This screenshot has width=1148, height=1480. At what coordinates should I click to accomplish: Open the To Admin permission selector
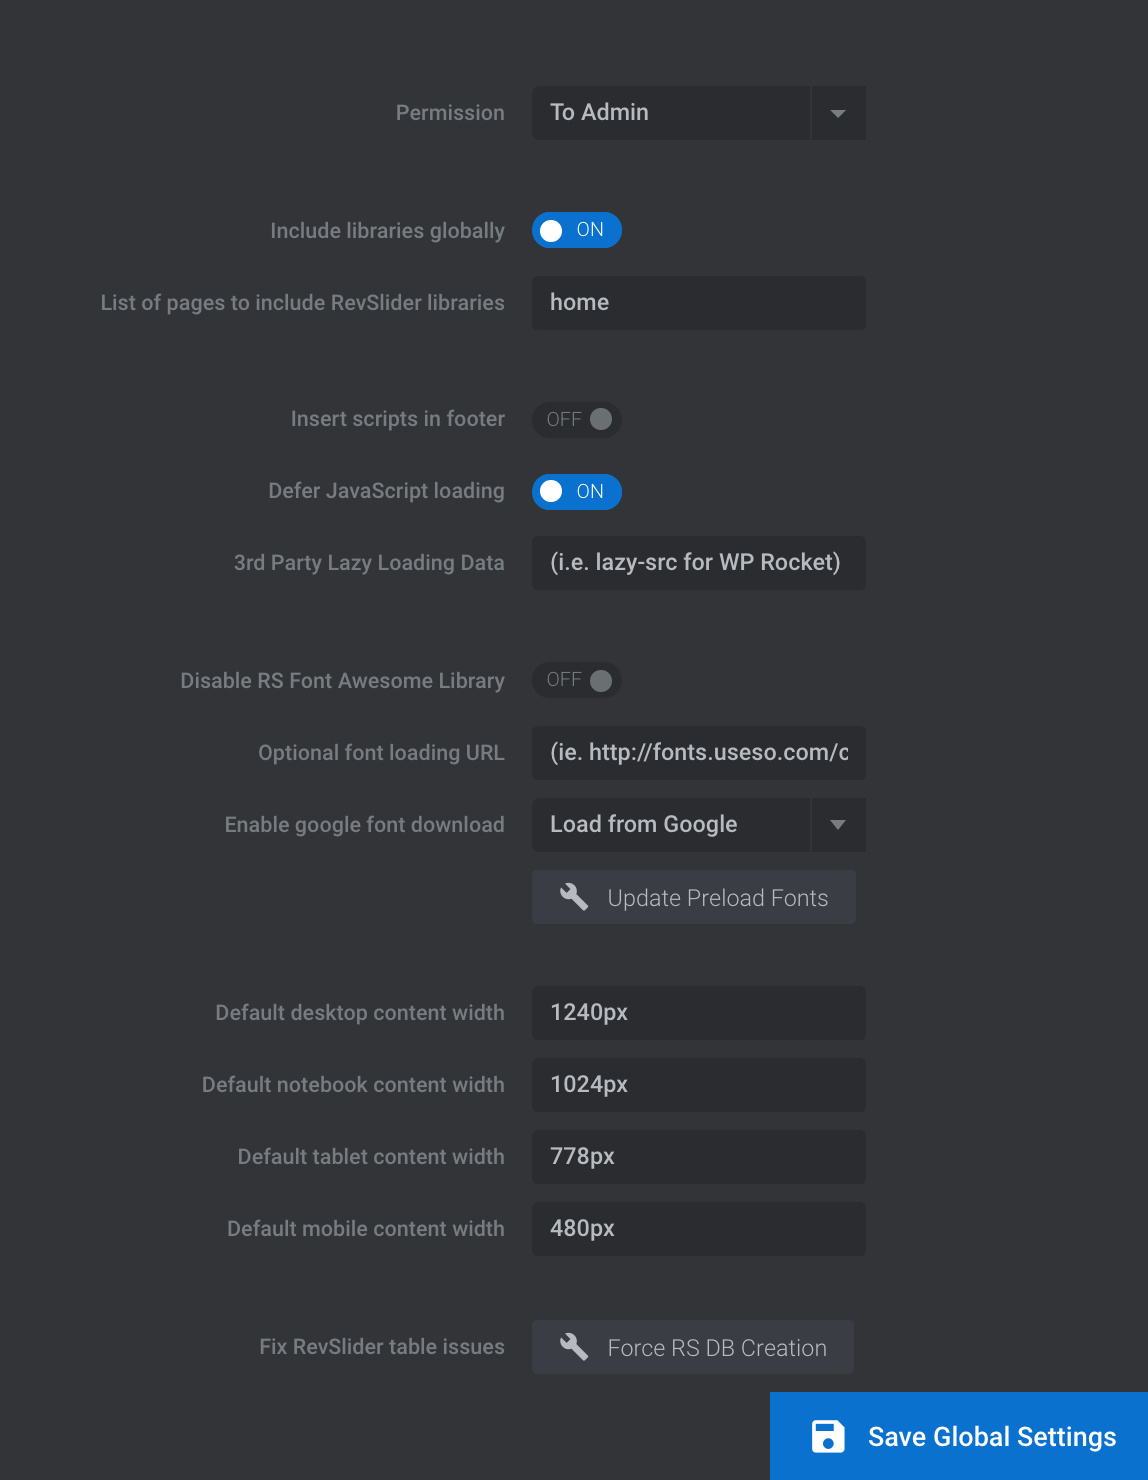coord(670,113)
